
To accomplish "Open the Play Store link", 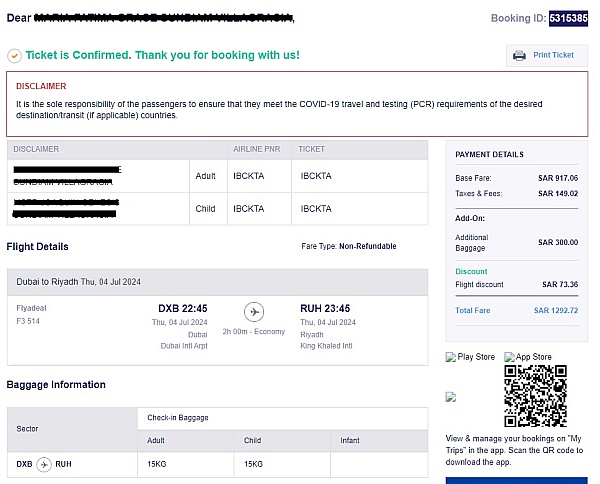I will 470,357.
